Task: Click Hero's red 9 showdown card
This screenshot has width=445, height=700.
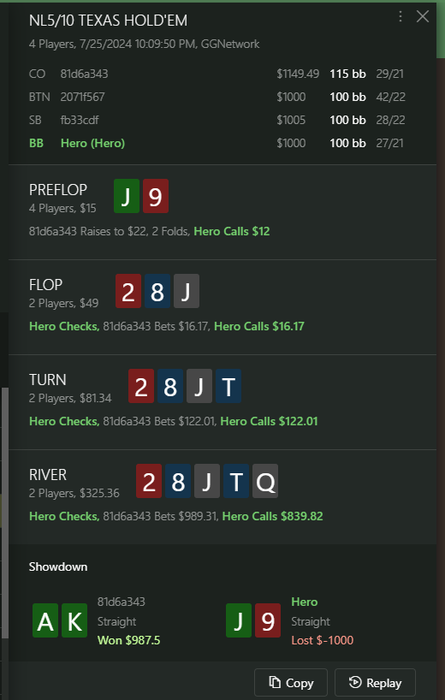Action: [x=268, y=620]
